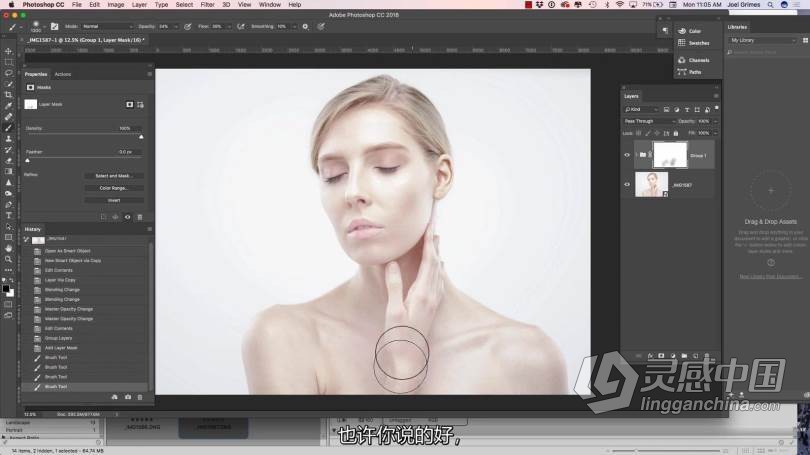Create new group folder icon in Layers
The image size is (810, 455).
coord(684,356)
